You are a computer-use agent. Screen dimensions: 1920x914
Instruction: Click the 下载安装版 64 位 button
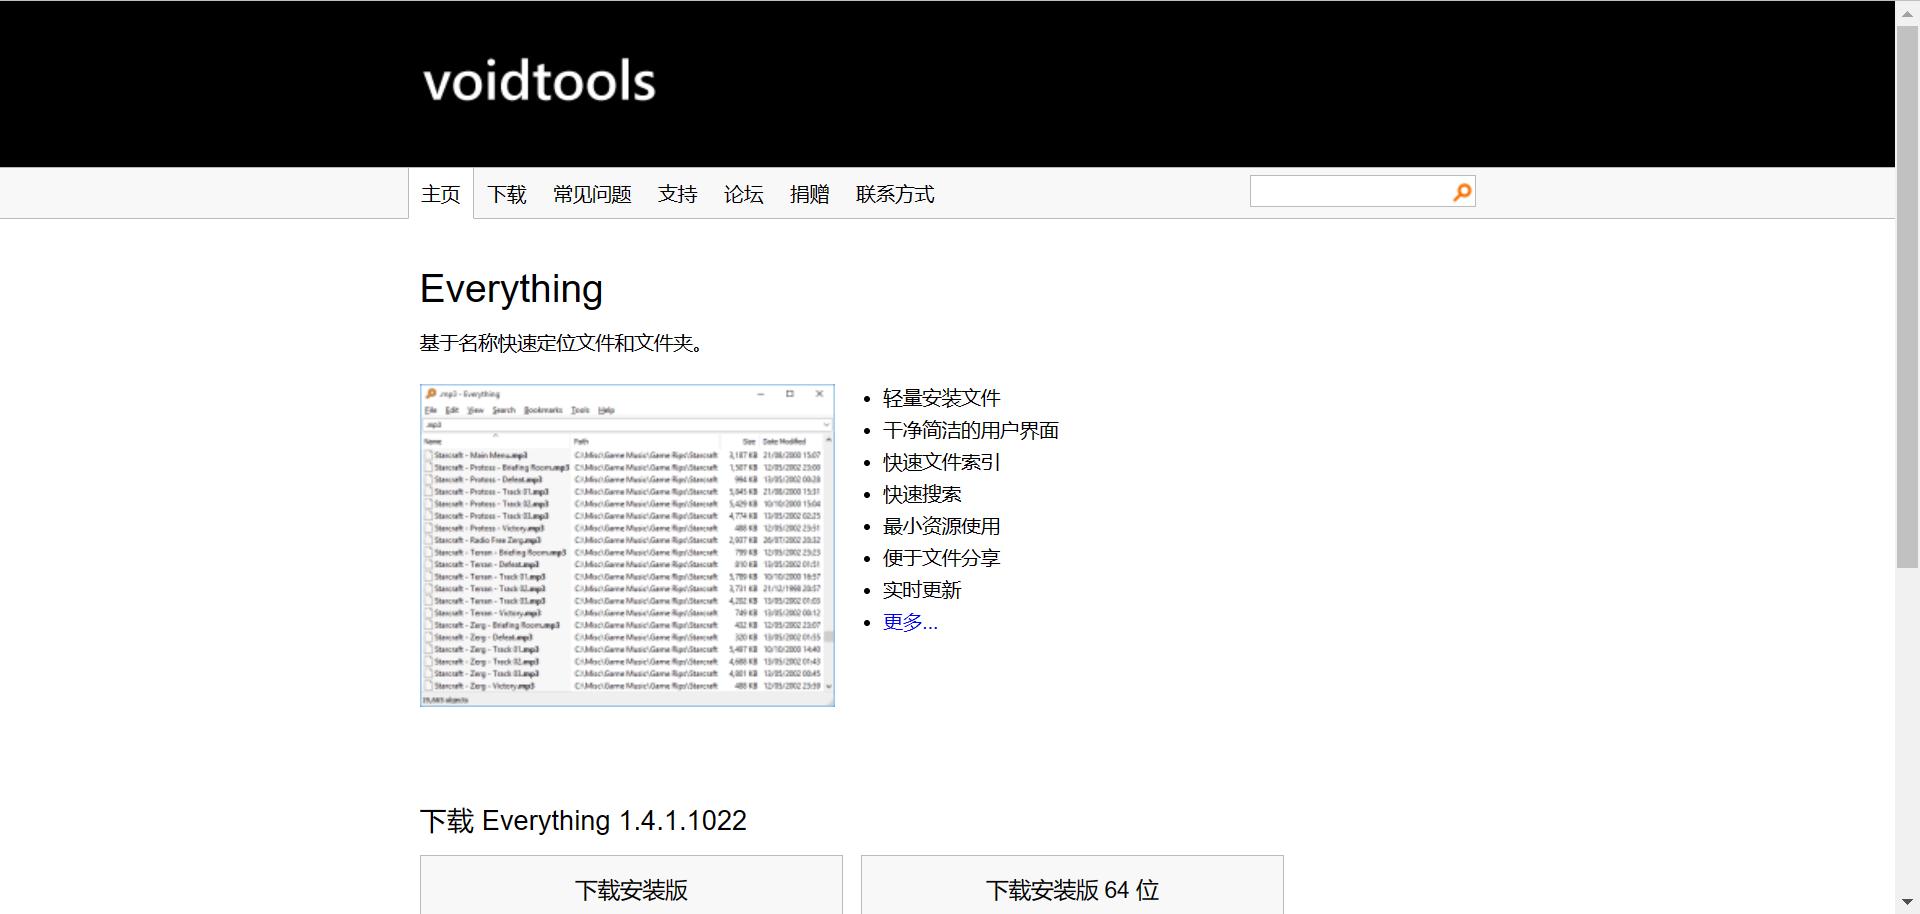pyautogui.click(x=1071, y=889)
